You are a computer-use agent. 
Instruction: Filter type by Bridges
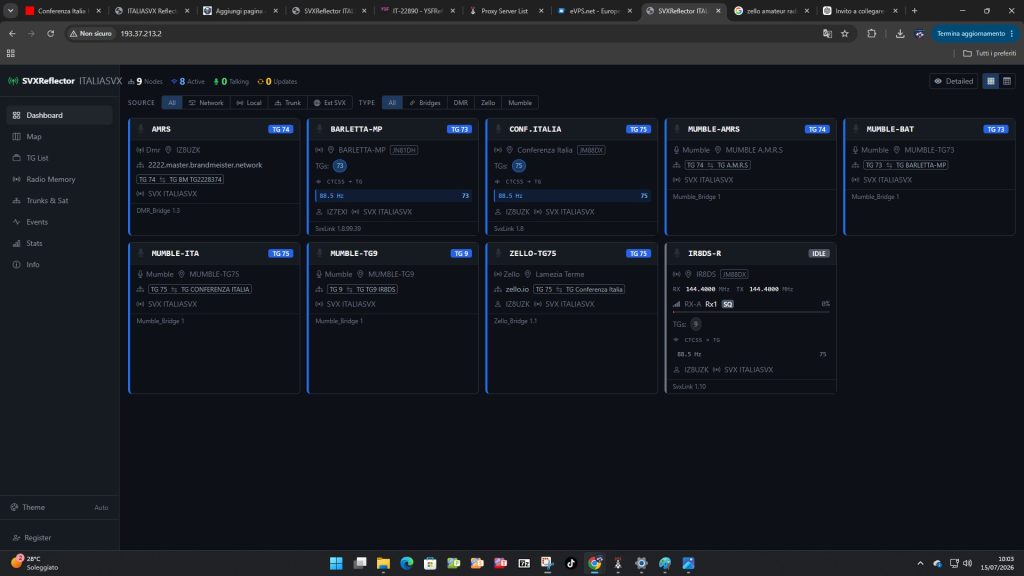(424, 103)
